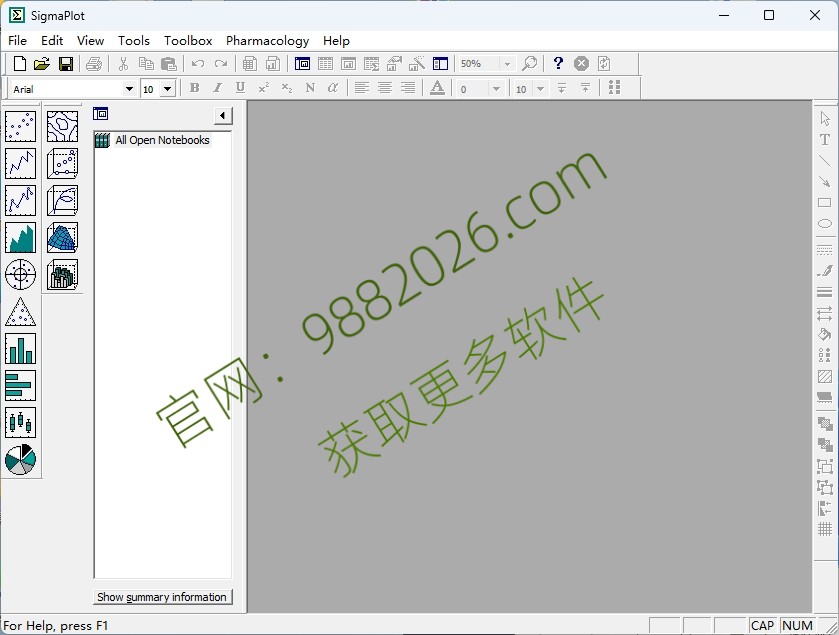Open a file with the folder icon
The image size is (839, 635).
point(42,64)
